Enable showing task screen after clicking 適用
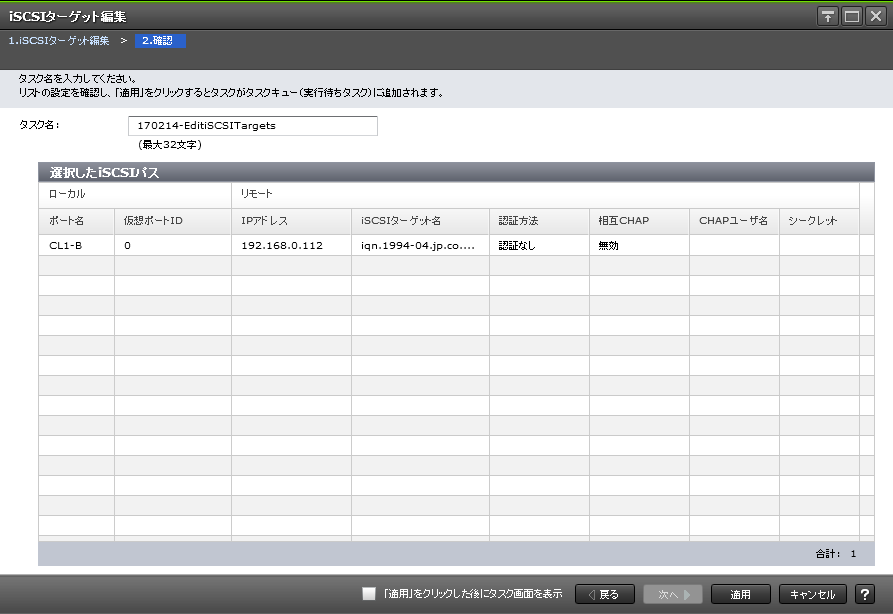This screenshot has height=614, width=893. (x=369, y=594)
